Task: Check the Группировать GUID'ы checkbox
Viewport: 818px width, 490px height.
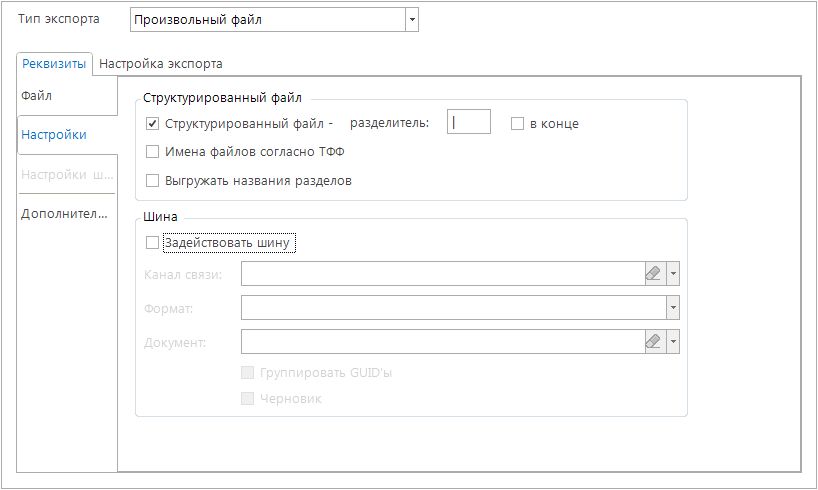Action: coord(248,373)
